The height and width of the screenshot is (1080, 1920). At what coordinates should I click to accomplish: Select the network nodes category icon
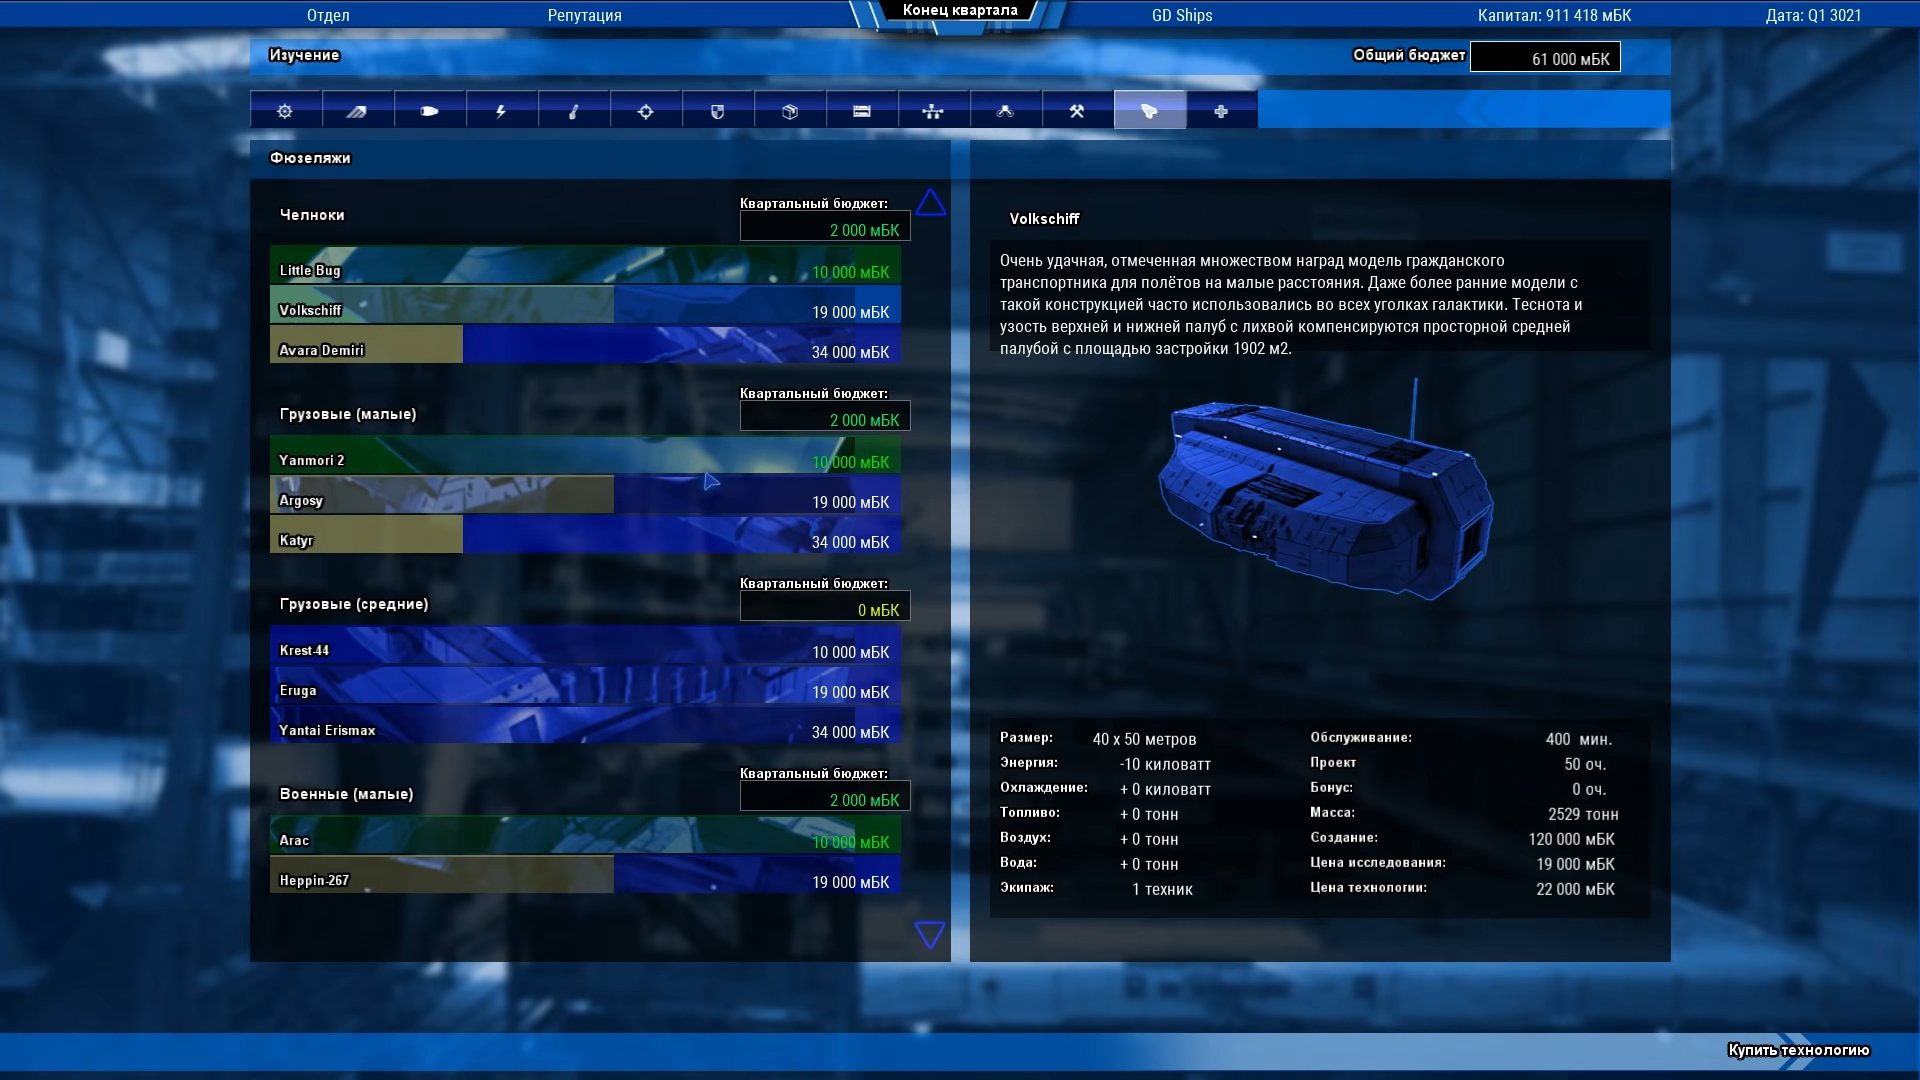click(933, 111)
